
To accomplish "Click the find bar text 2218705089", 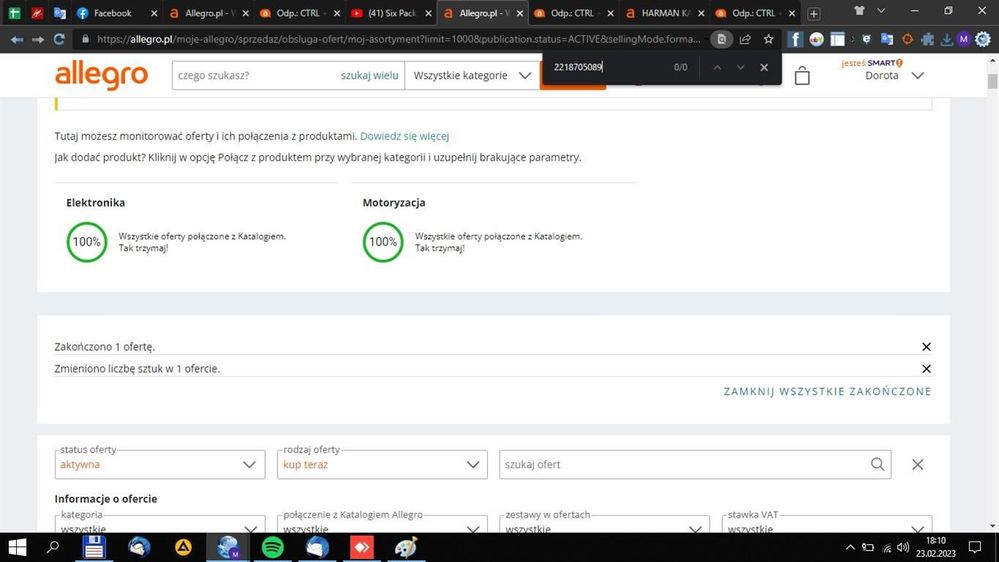I will [577, 67].
